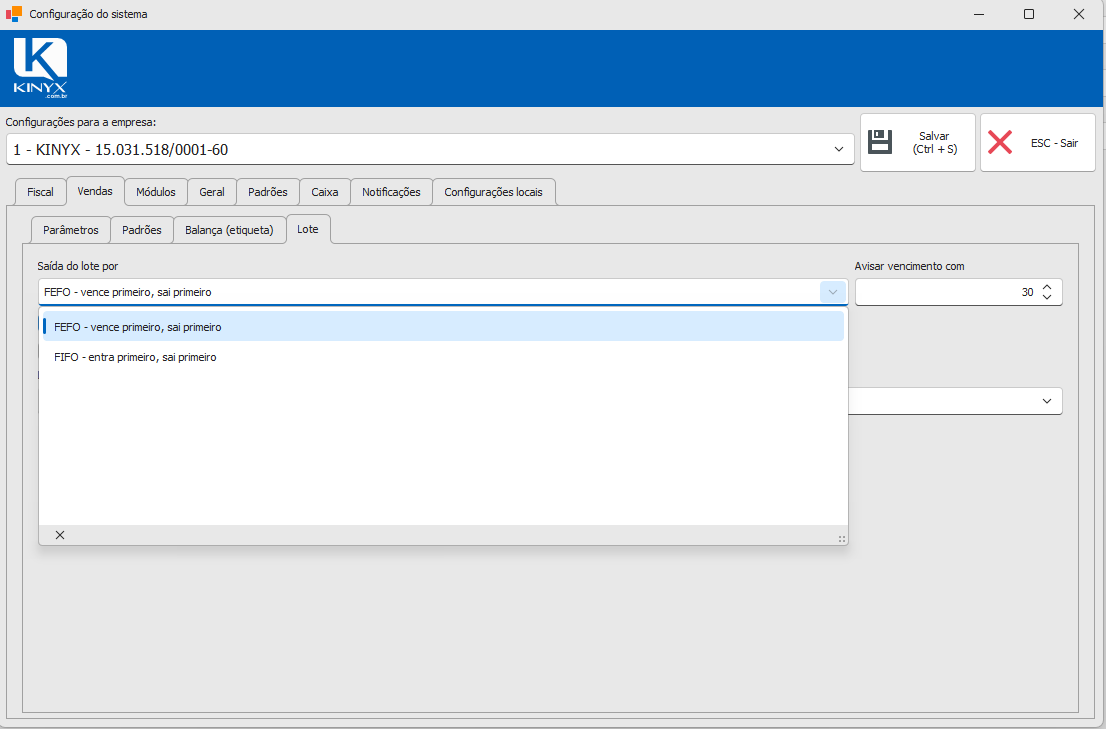Collapse the Saída do lote por combo box
The height and width of the screenshot is (729, 1106).
tap(832, 292)
